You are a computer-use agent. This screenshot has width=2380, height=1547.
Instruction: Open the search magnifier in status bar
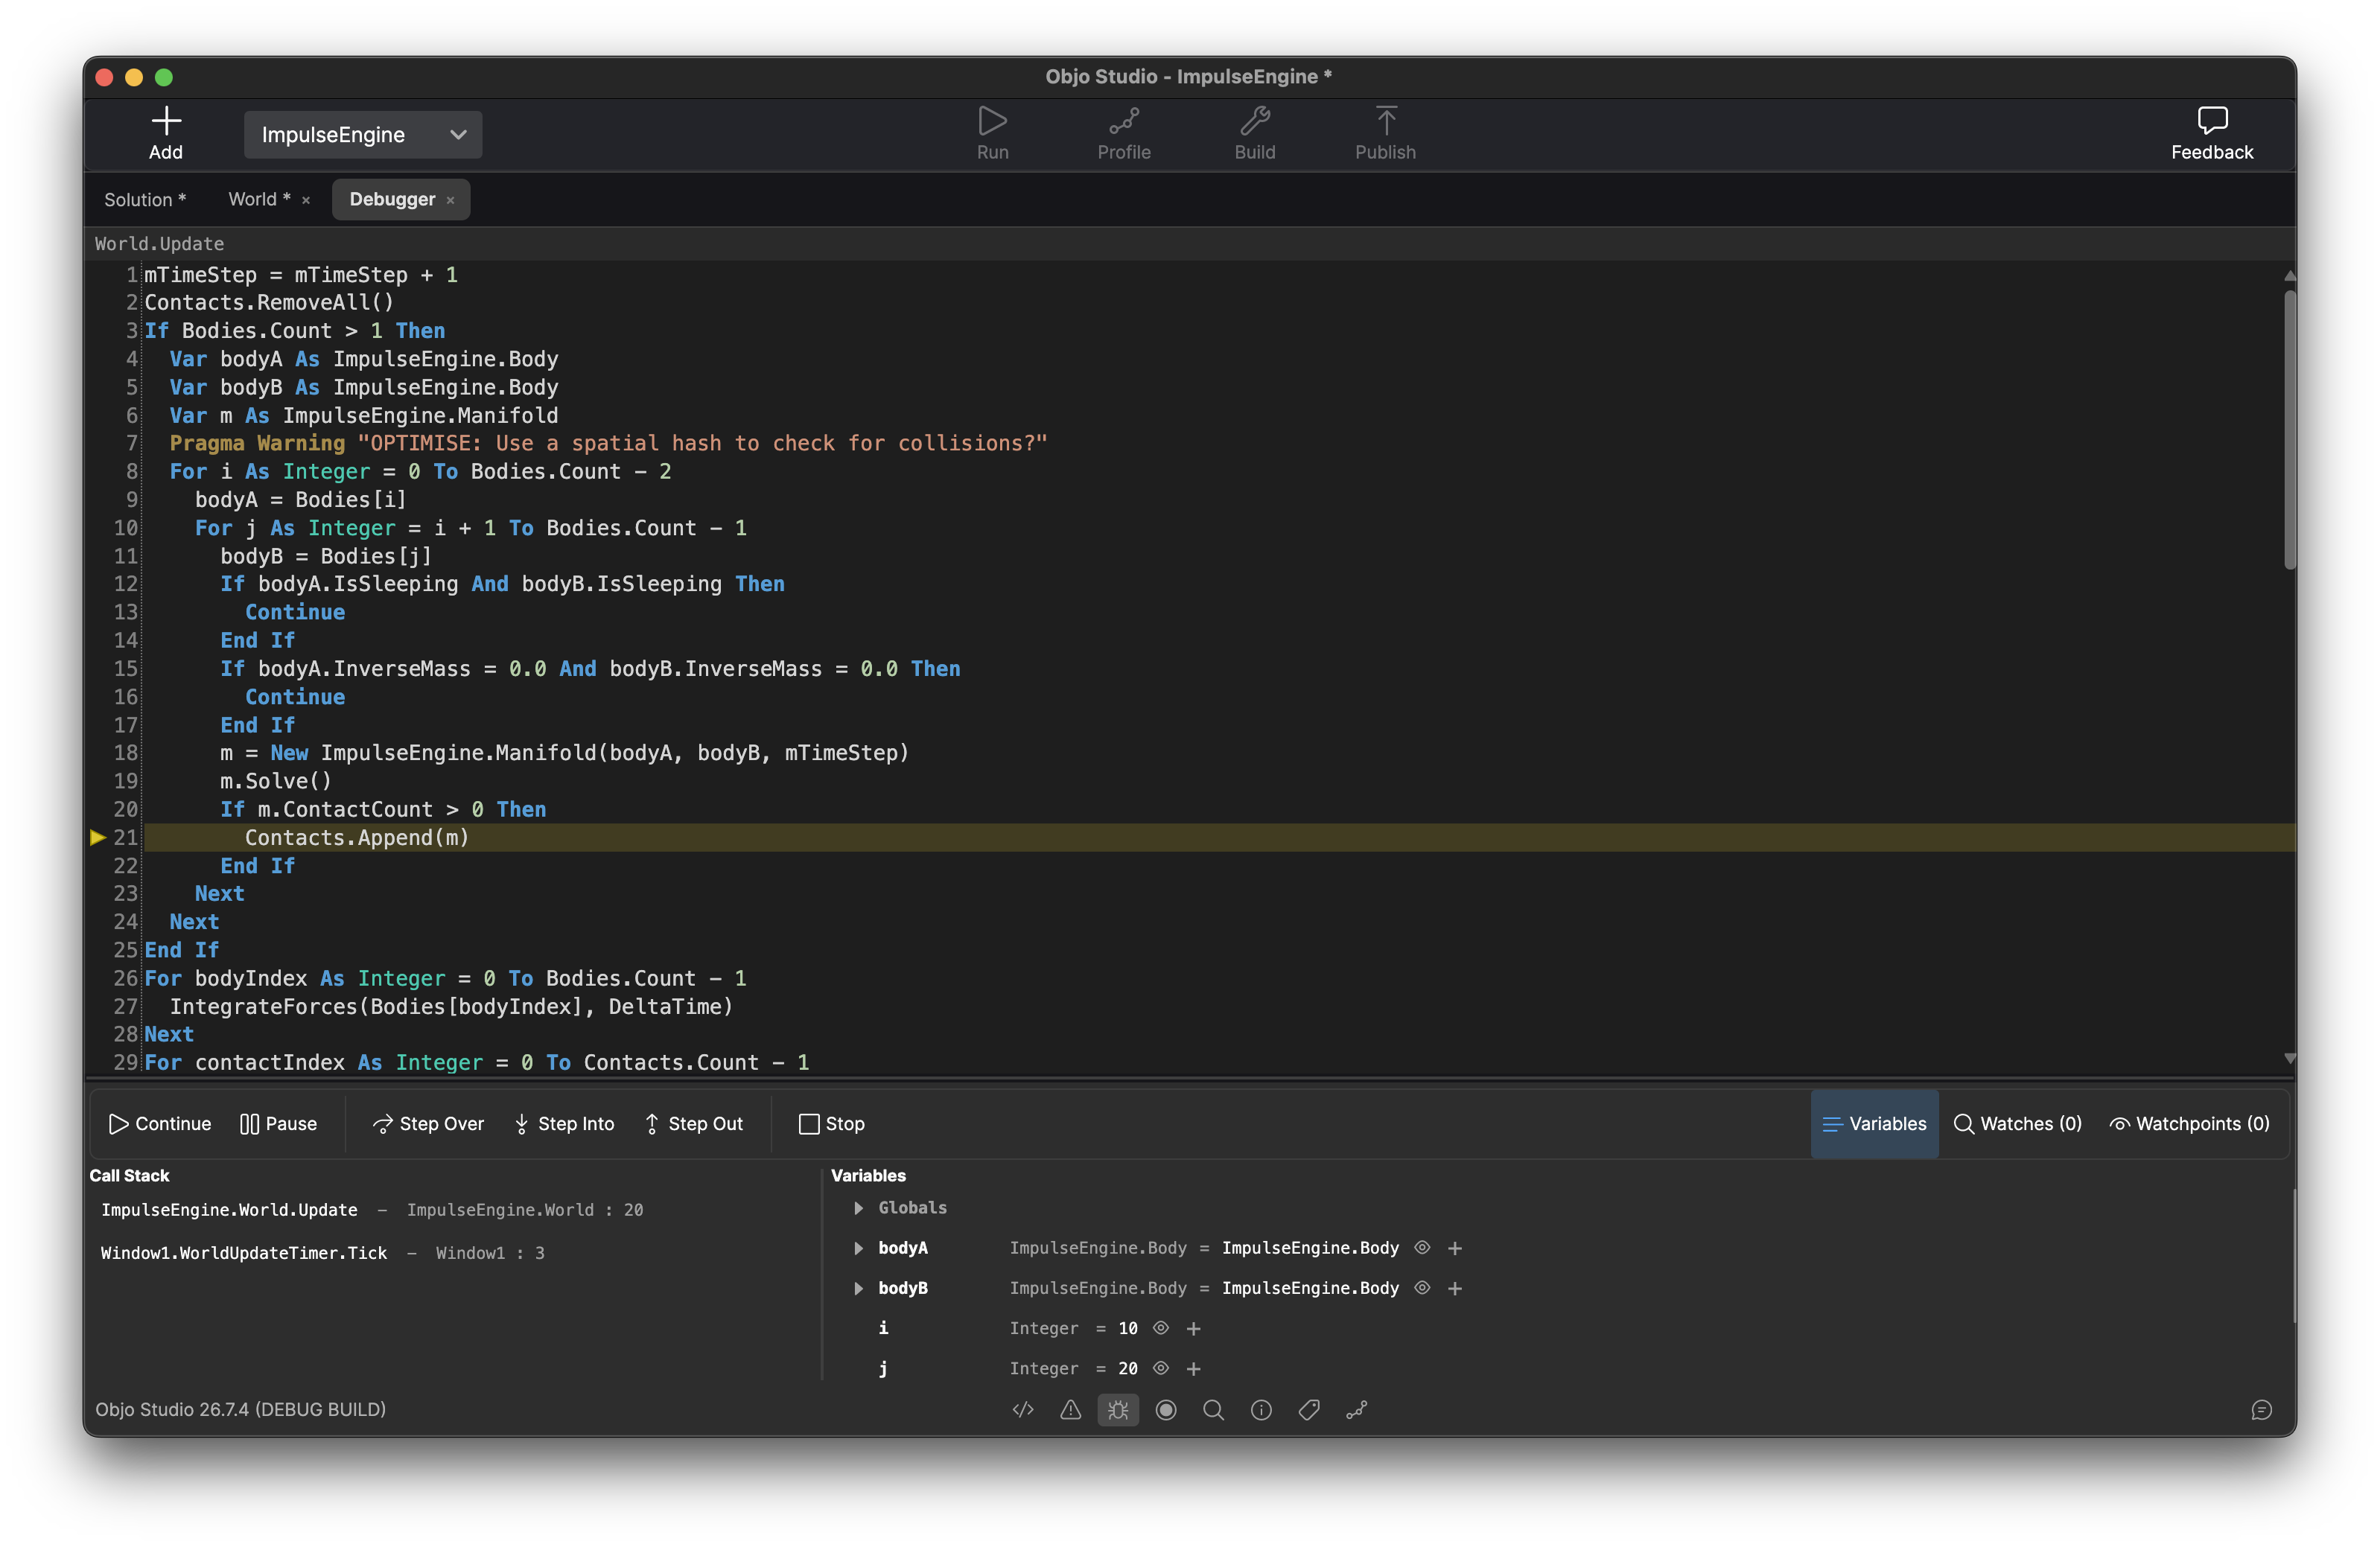[x=1213, y=1409]
